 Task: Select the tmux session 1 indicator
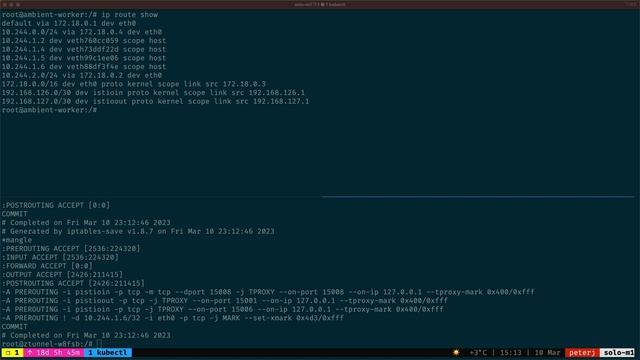tap(12, 353)
